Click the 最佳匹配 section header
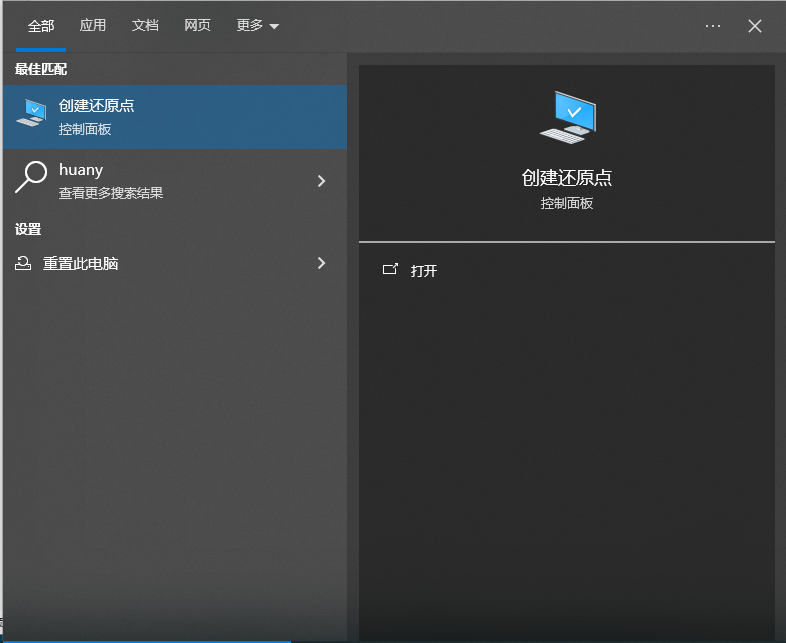The width and height of the screenshot is (786, 643). tap(41, 69)
